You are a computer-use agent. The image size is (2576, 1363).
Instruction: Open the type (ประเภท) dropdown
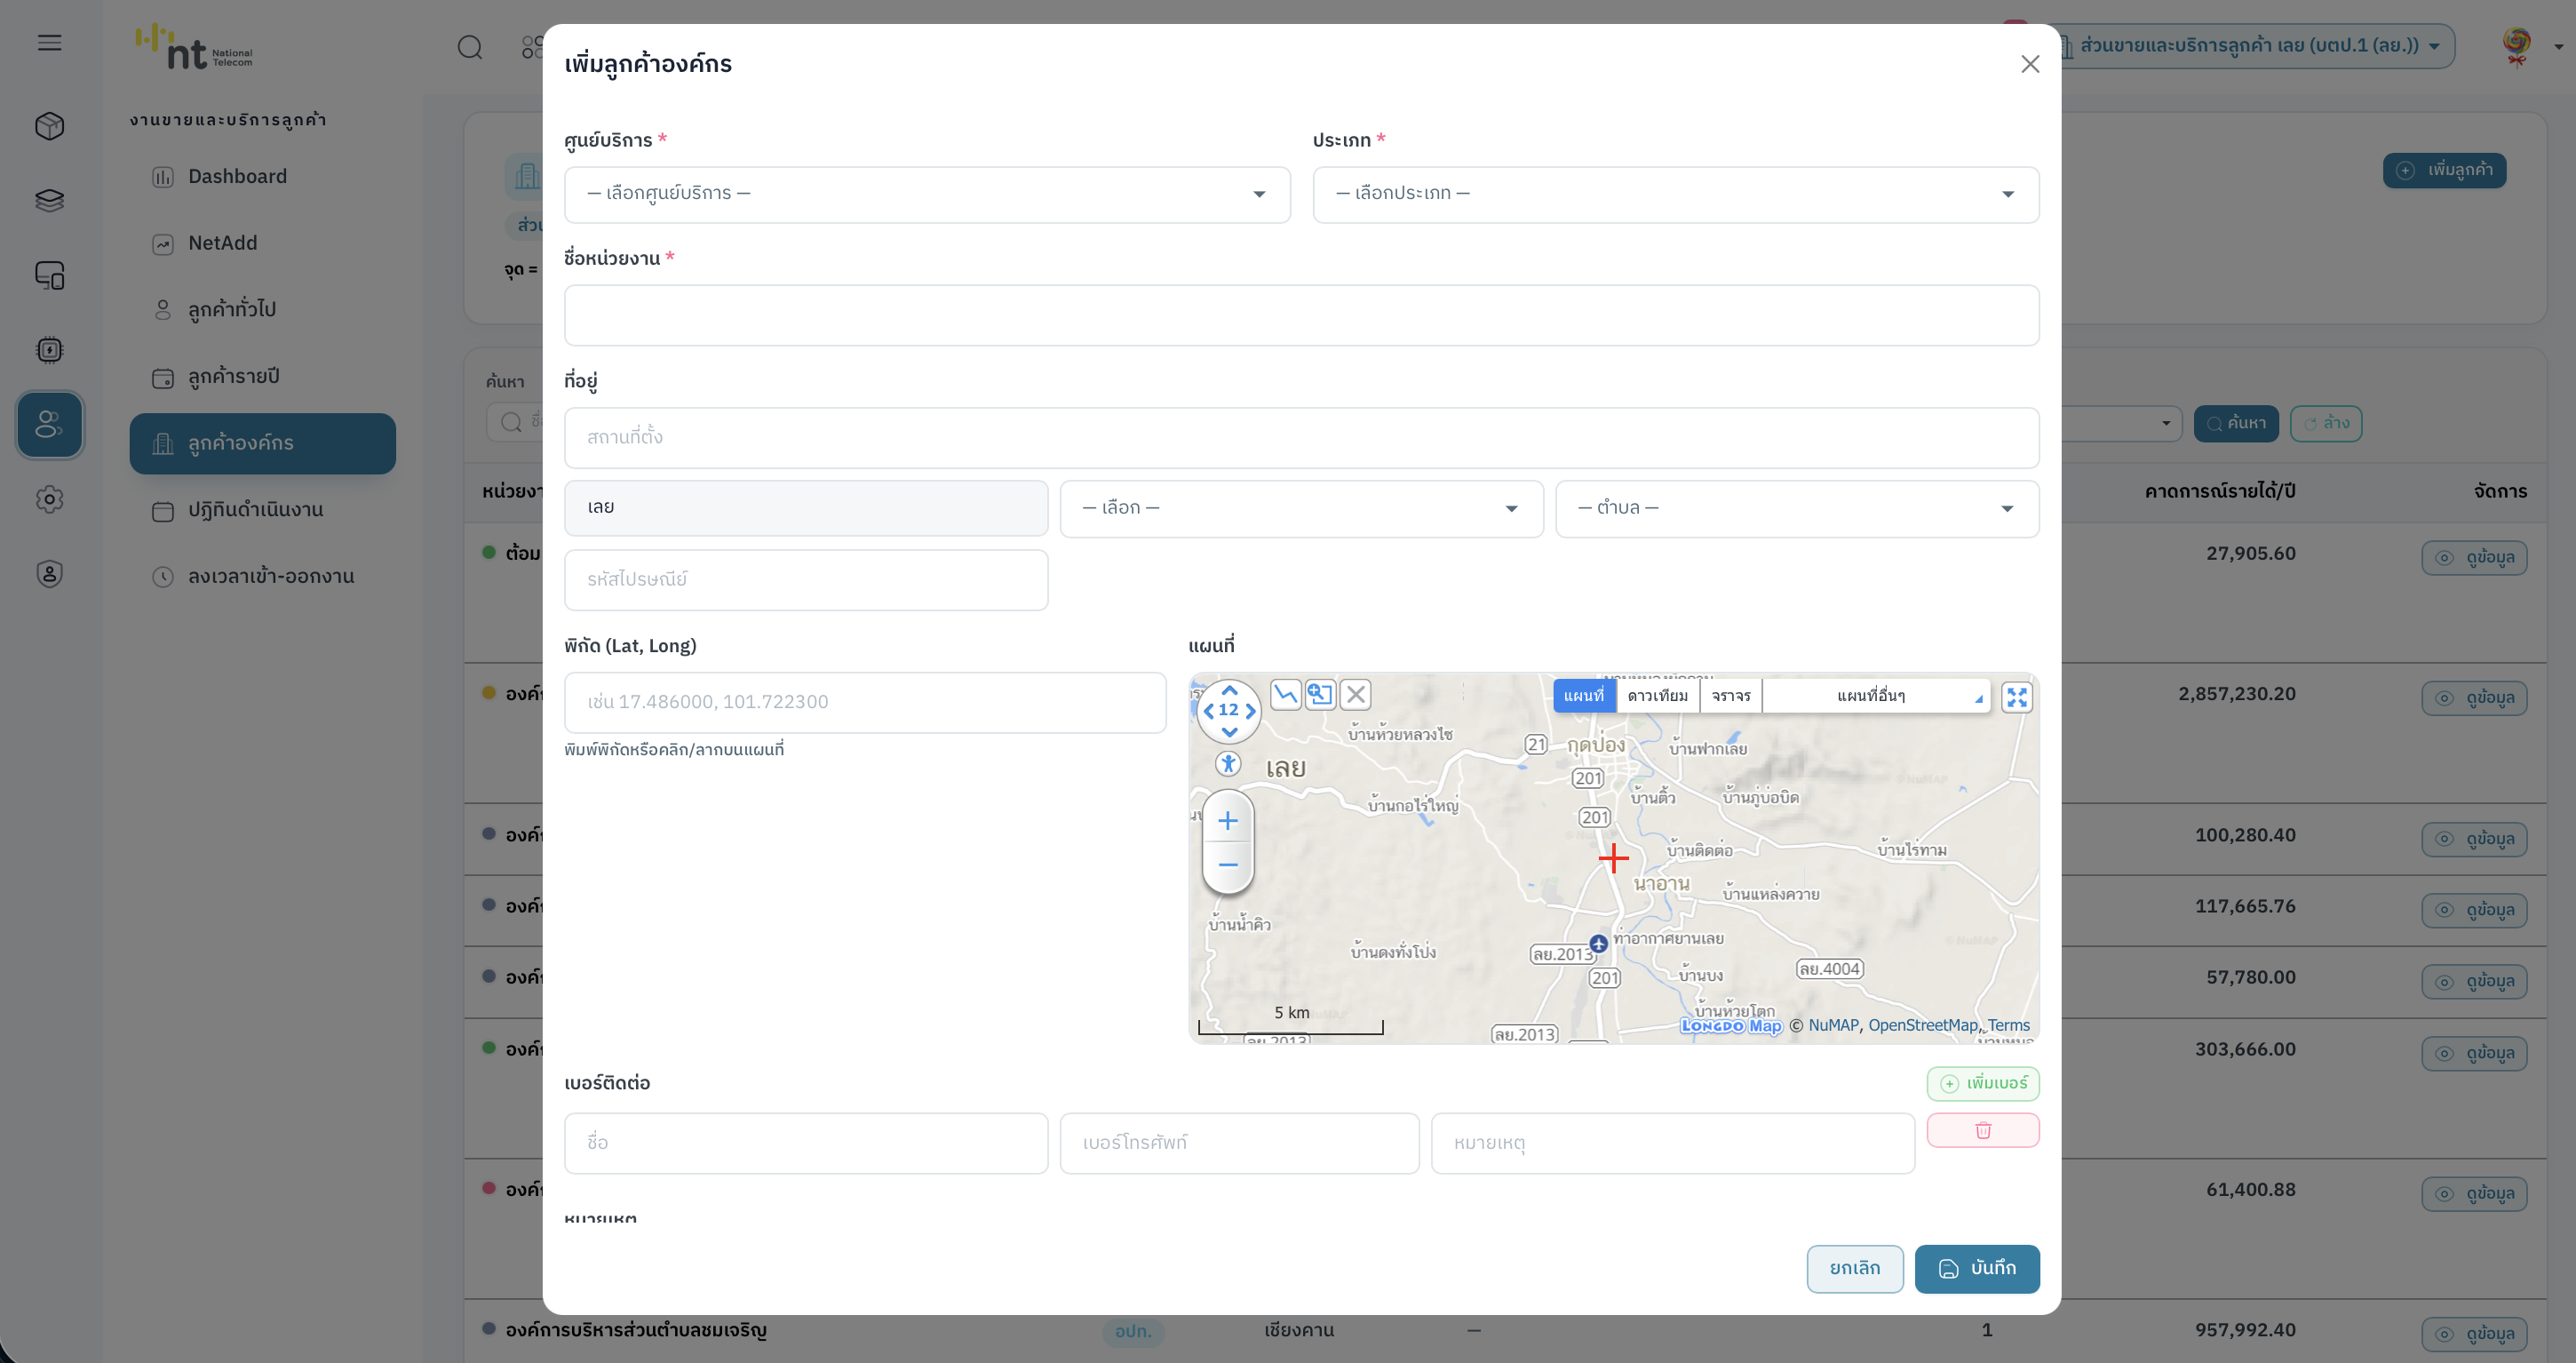(x=1675, y=194)
